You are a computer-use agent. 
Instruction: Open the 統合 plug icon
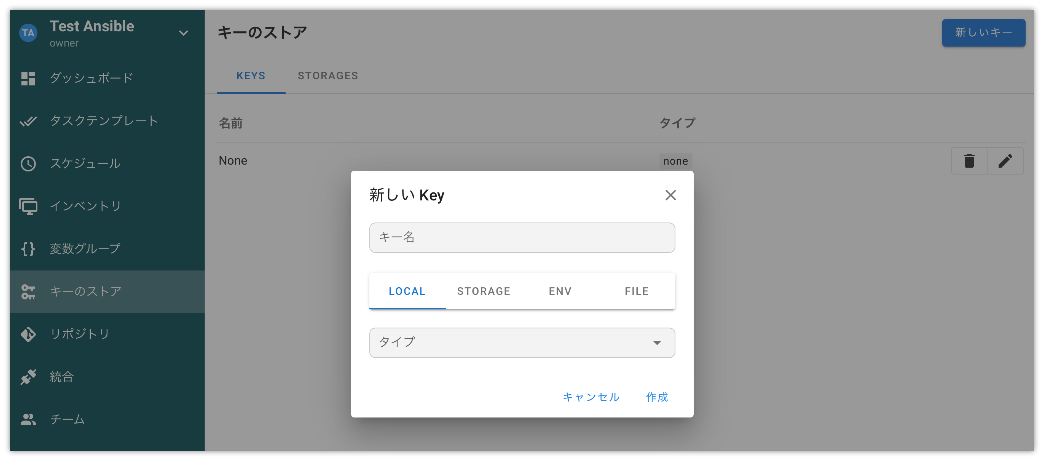click(x=28, y=377)
